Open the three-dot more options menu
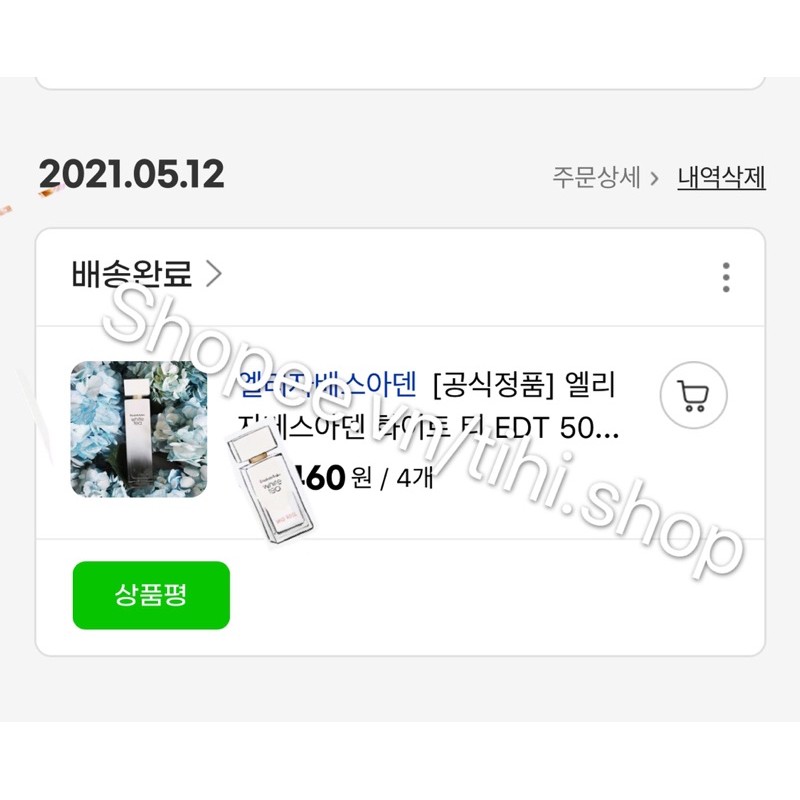 (x=726, y=278)
